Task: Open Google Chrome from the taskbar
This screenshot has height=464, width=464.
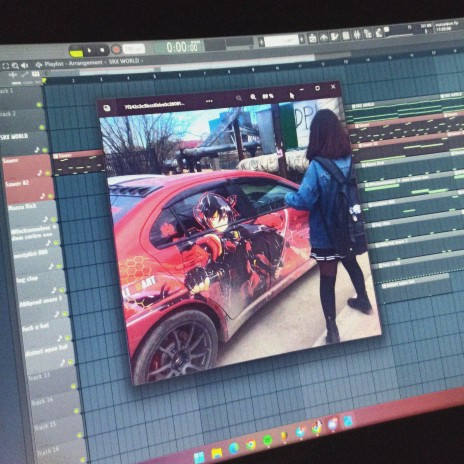Action: click(251, 444)
